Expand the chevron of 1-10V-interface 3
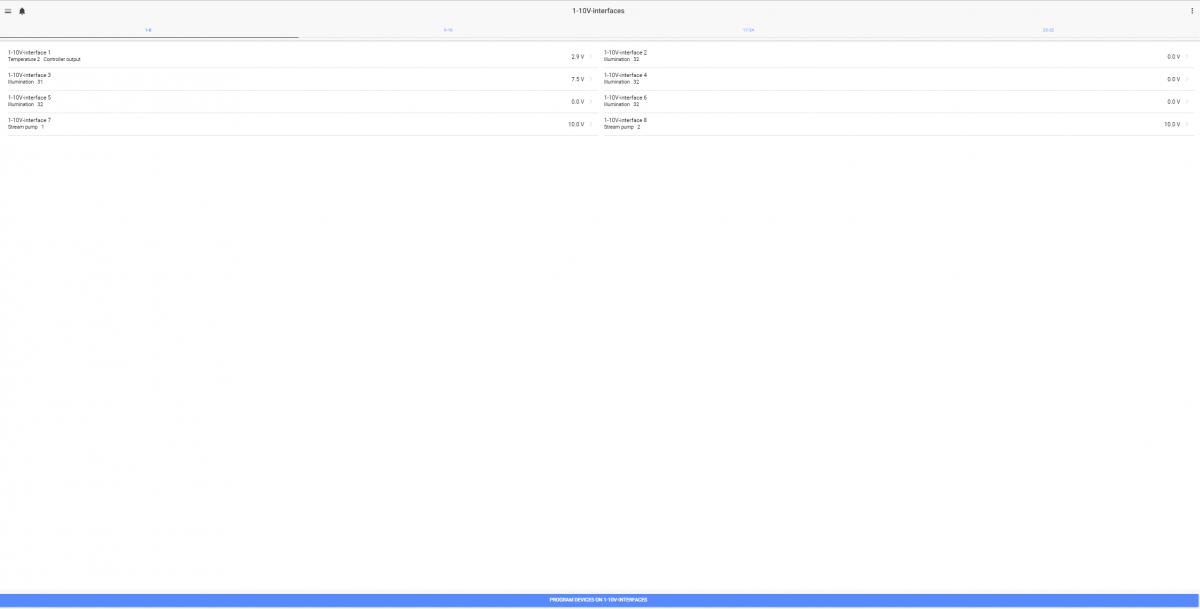 coord(591,79)
